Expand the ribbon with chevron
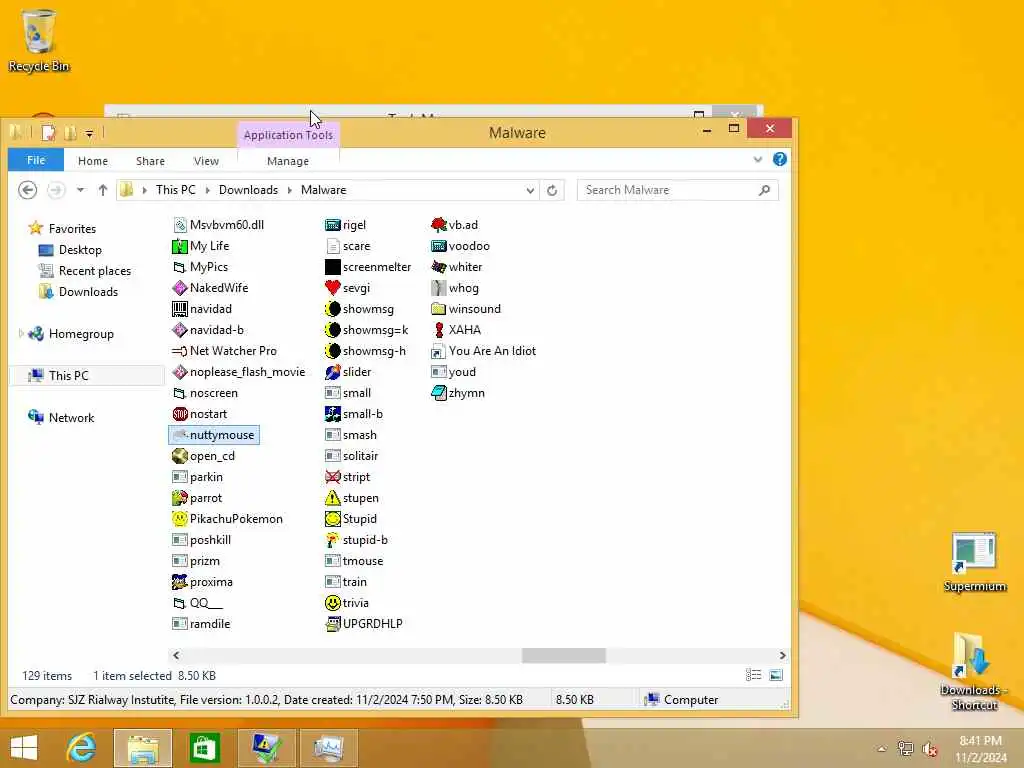1024x768 pixels. coord(758,159)
